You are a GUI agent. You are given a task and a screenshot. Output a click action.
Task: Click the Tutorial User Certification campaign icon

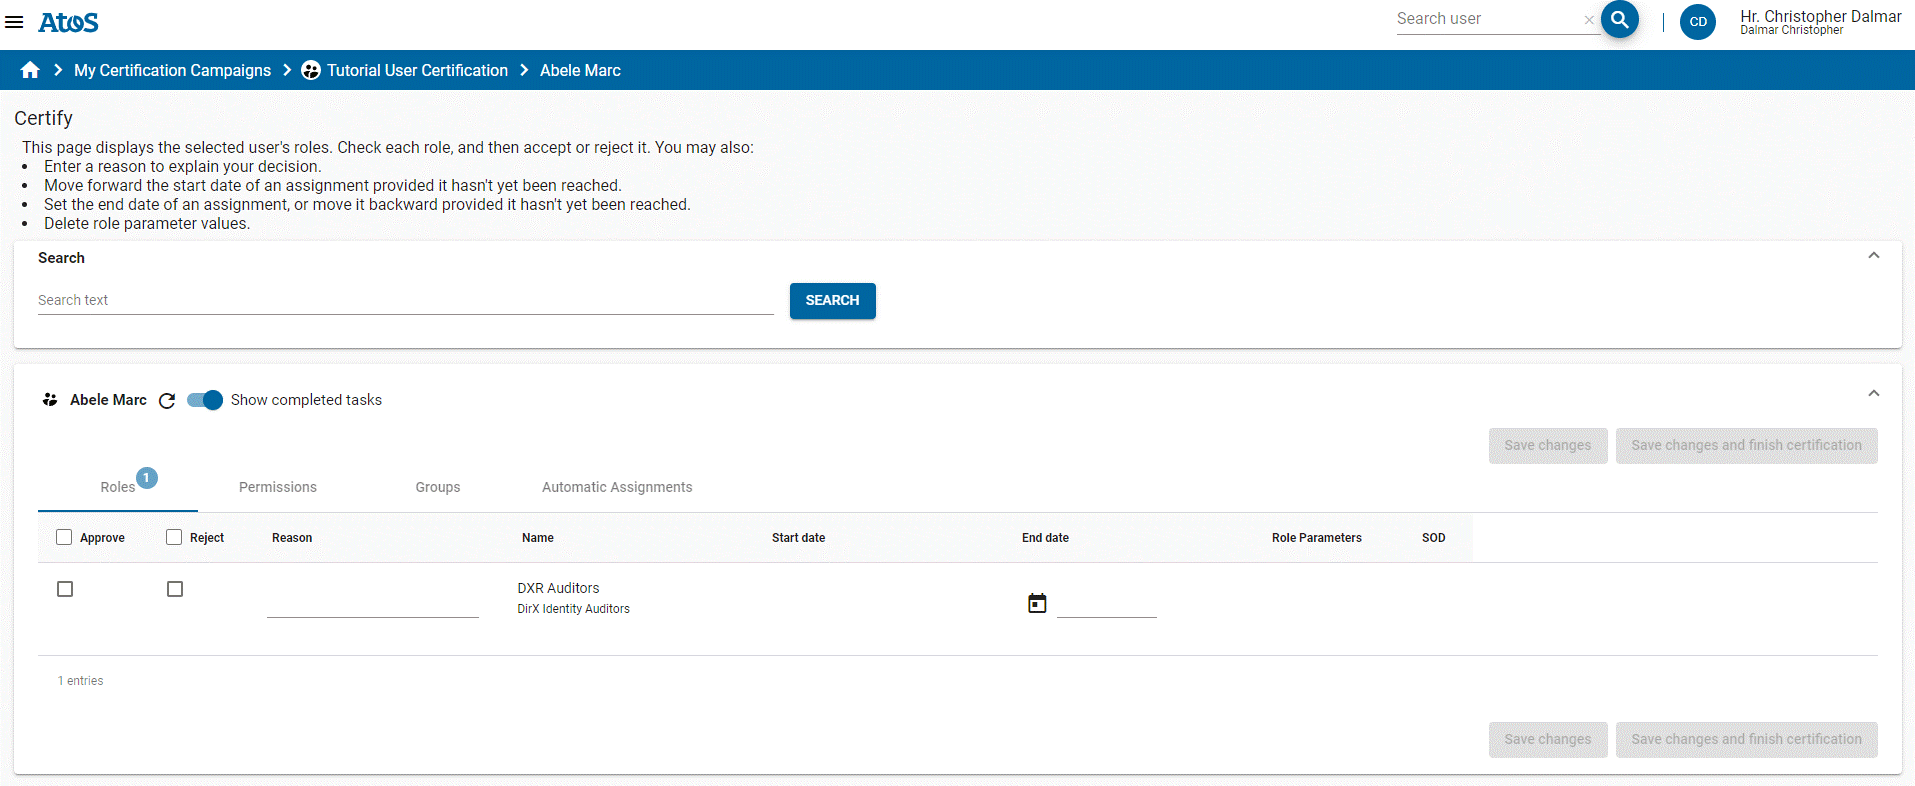click(x=311, y=70)
